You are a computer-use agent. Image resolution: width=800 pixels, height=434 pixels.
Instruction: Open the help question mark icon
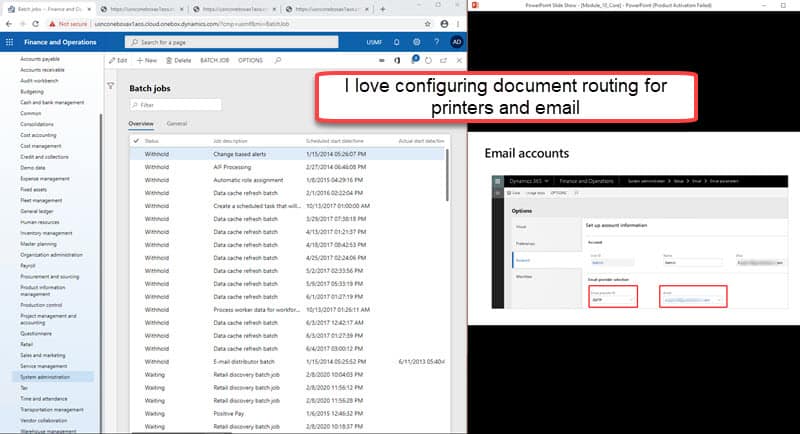(436, 42)
